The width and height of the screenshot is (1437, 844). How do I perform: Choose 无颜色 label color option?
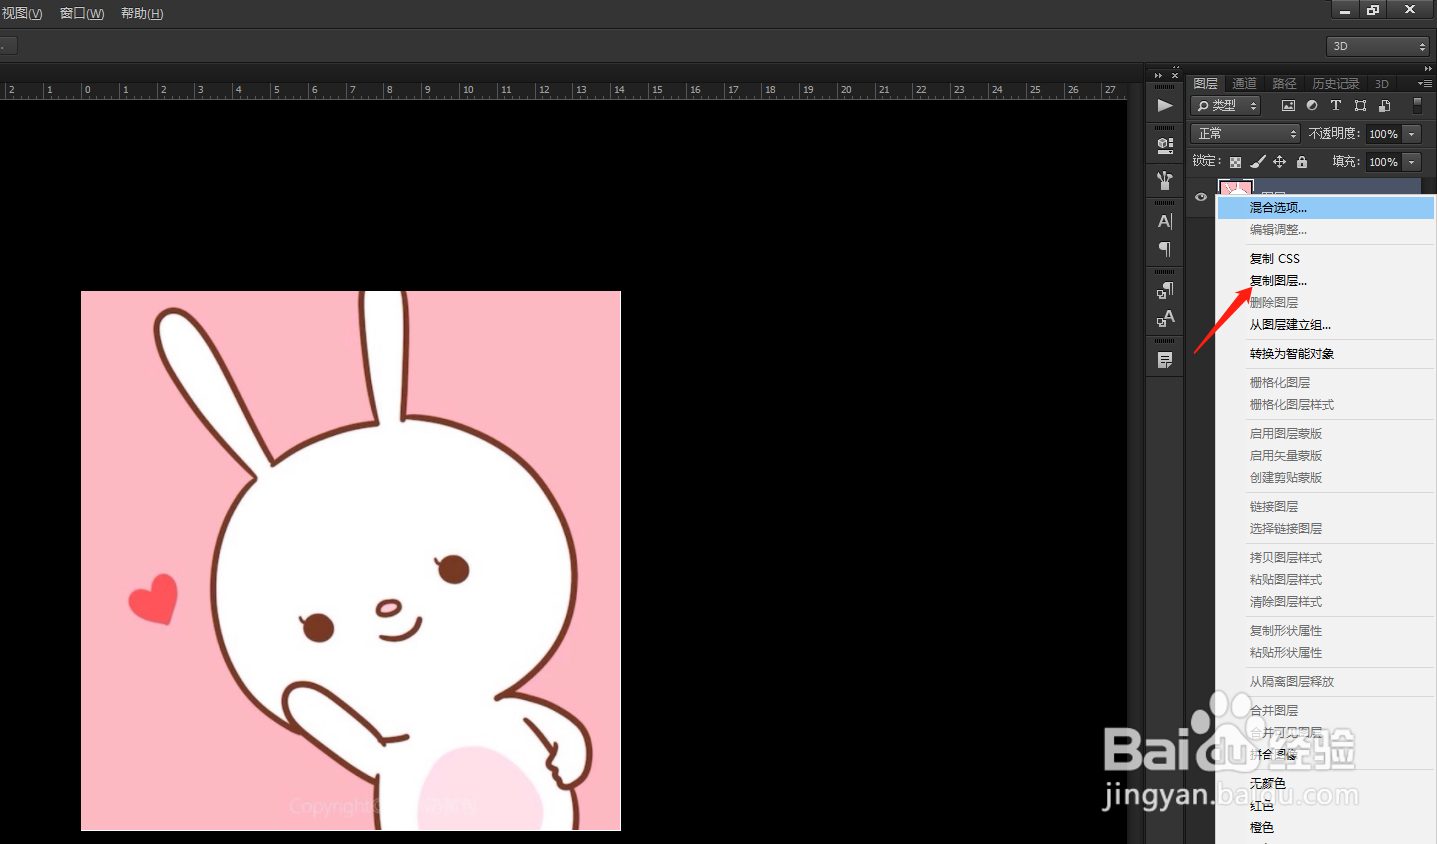click(x=1325, y=784)
